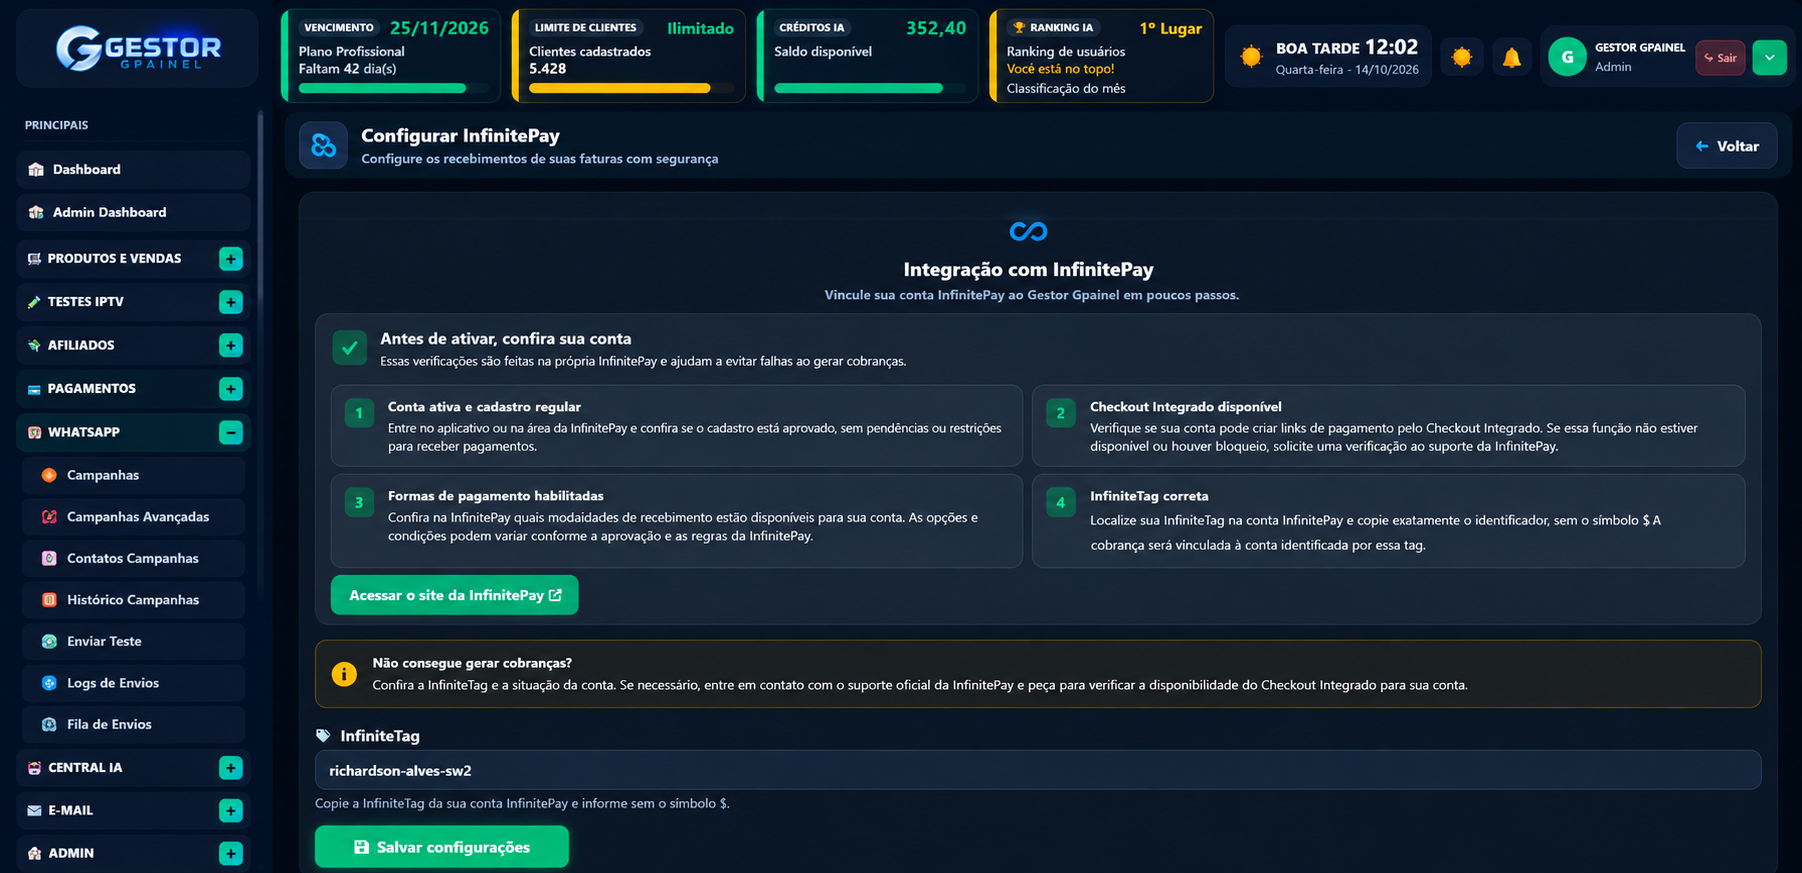
Task: Toggle the sun theme switch icon
Action: pos(1462,57)
